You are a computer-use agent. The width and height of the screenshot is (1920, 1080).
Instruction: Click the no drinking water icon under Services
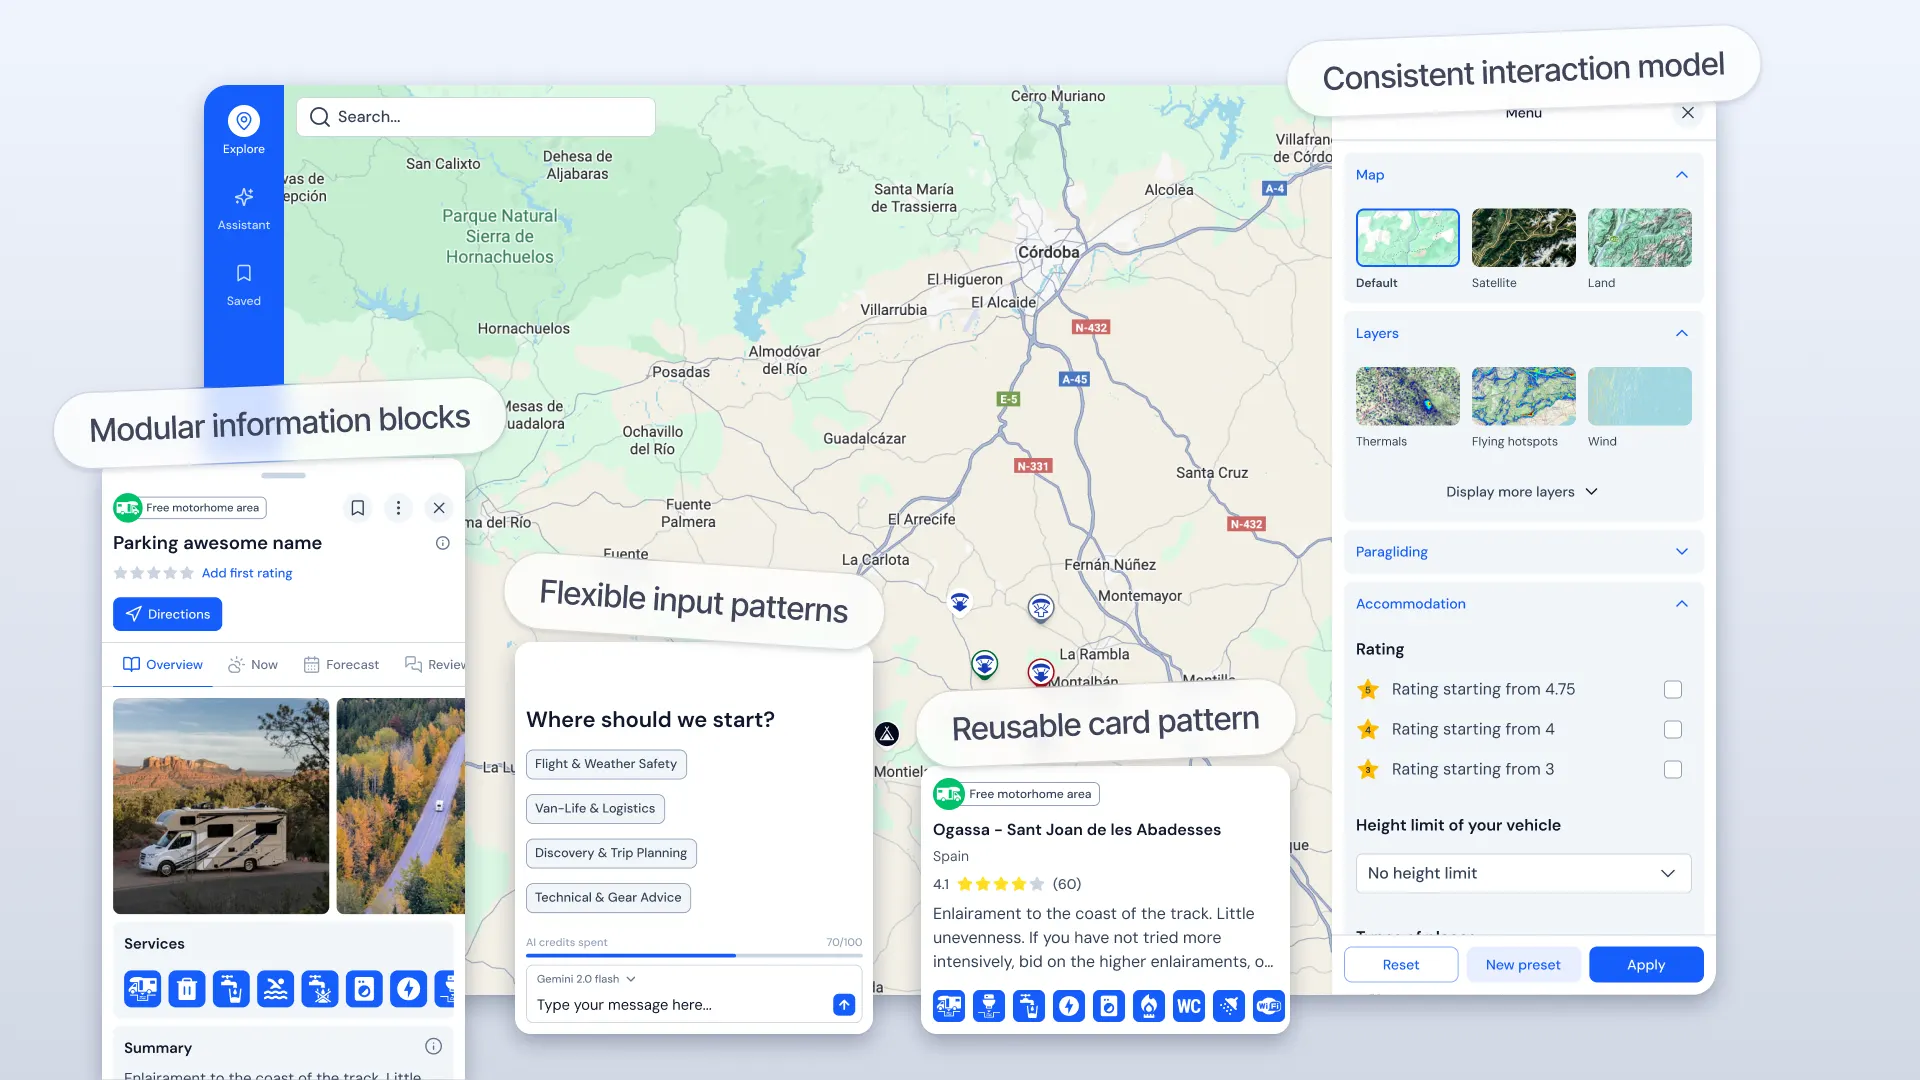[x=320, y=989]
